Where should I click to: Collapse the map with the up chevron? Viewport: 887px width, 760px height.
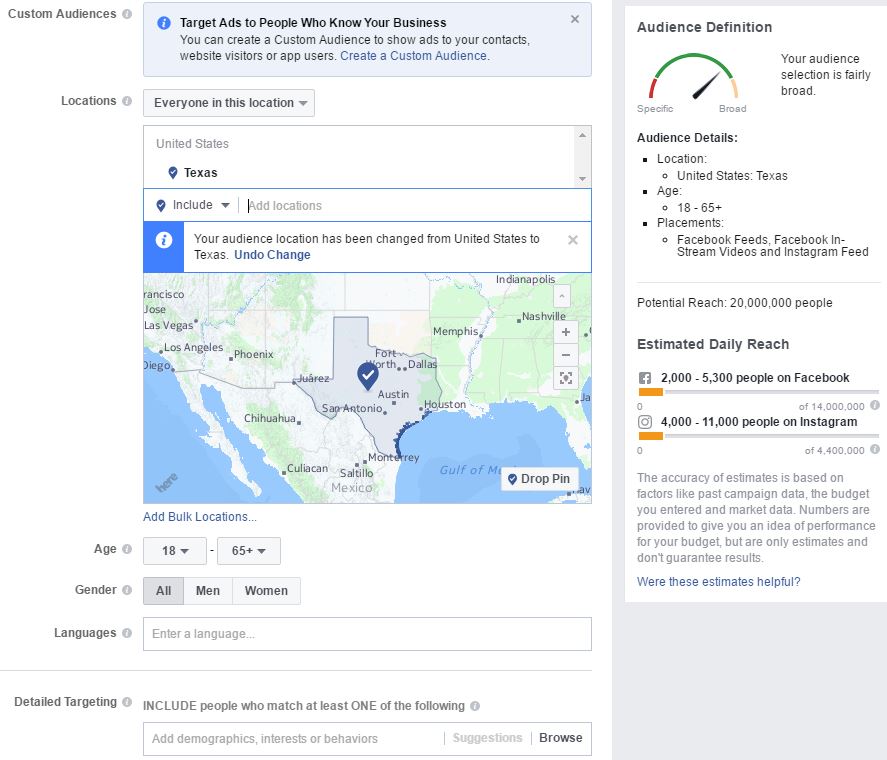click(561, 296)
